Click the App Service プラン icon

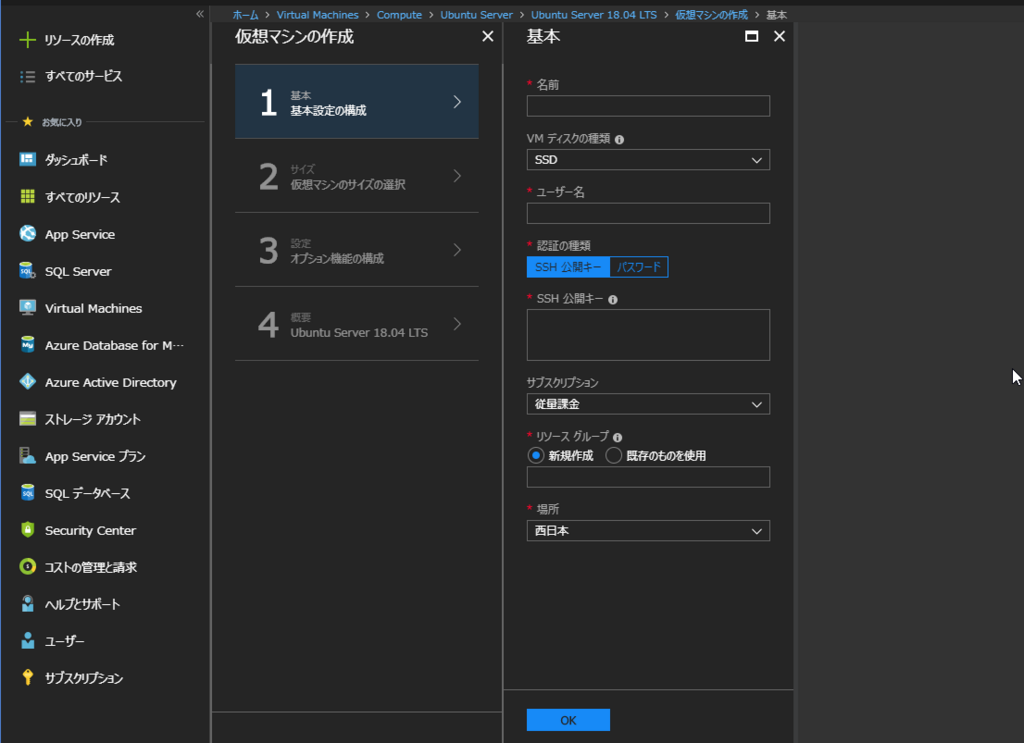[x=27, y=456]
